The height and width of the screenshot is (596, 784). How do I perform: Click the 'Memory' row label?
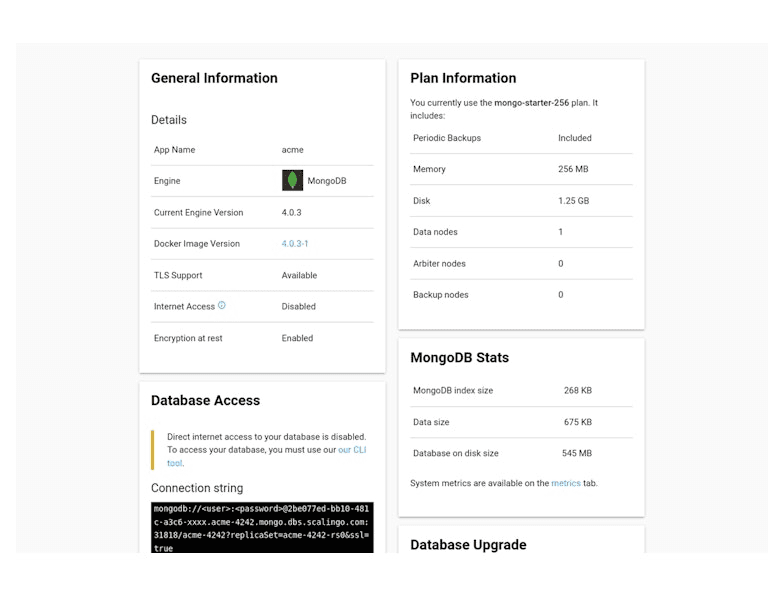[x=429, y=169]
